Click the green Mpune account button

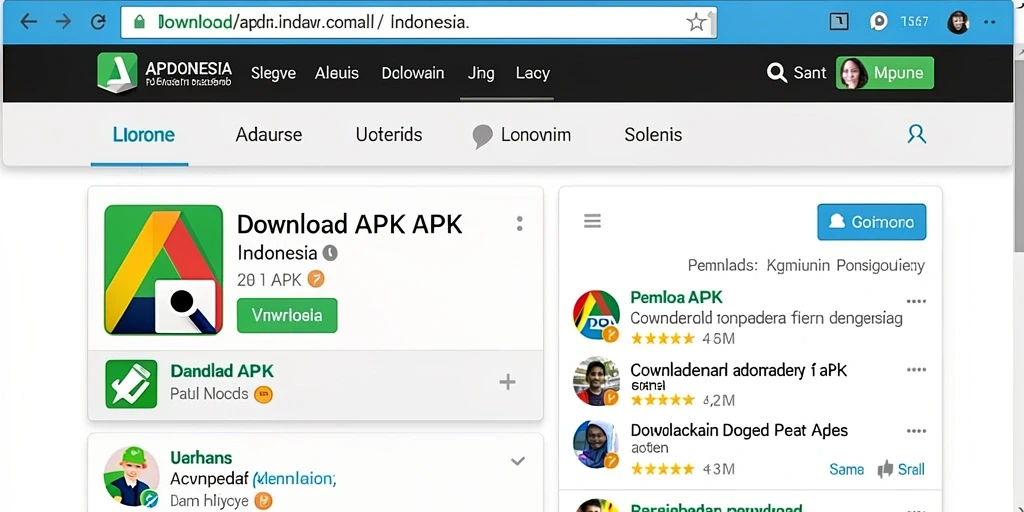pyautogui.click(x=885, y=73)
